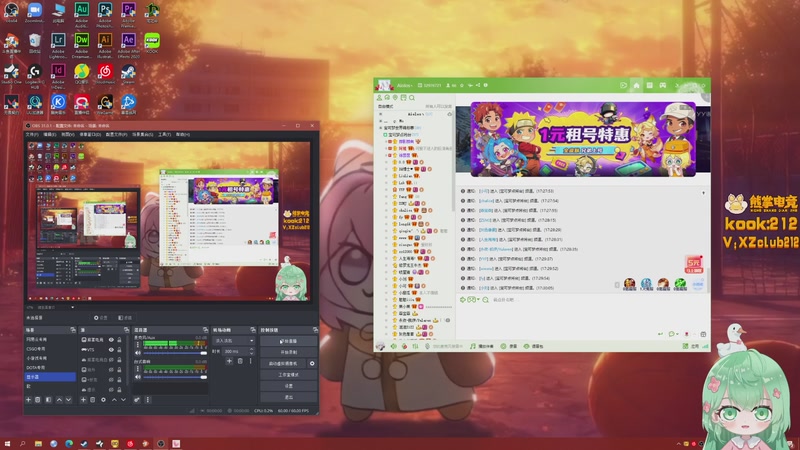
Task: Open Adobe Dreamweaver desktop shortcut
Action: (x=82, y=45)
